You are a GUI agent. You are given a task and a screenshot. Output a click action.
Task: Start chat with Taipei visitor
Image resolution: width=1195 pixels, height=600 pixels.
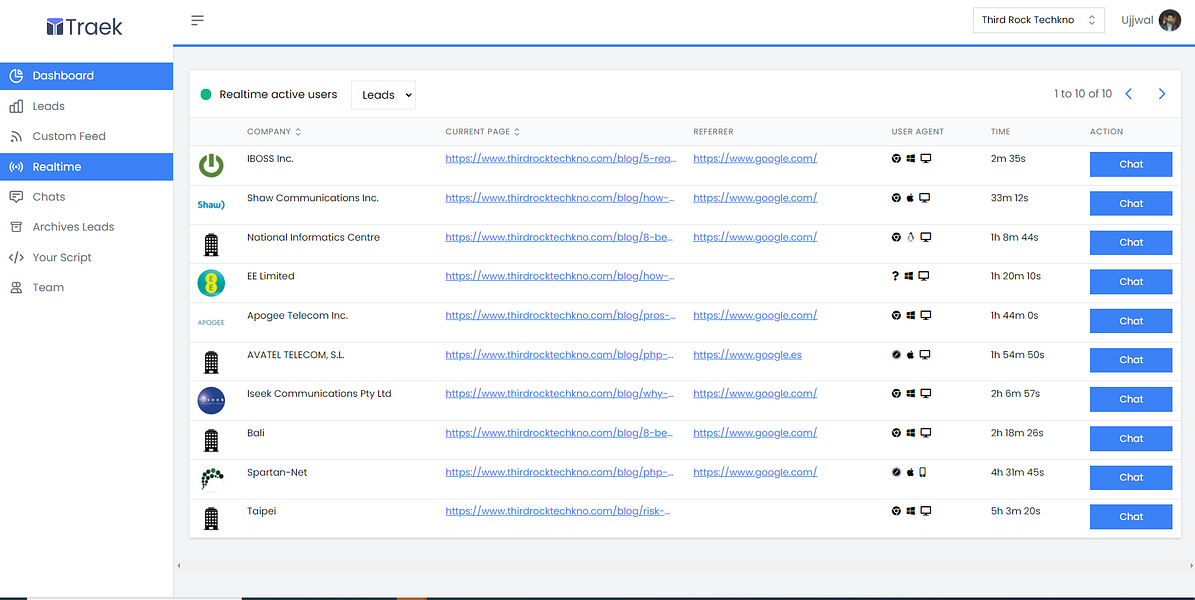pyautogui.click(x=1131, y=517)
